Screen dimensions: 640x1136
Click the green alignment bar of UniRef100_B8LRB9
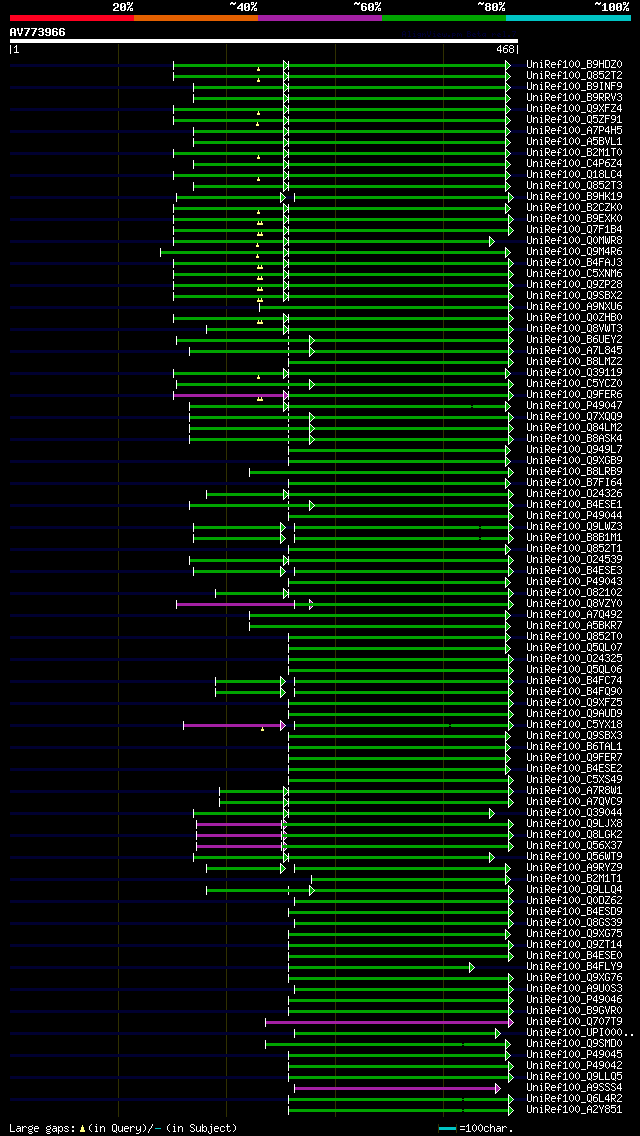coord(379,472)
